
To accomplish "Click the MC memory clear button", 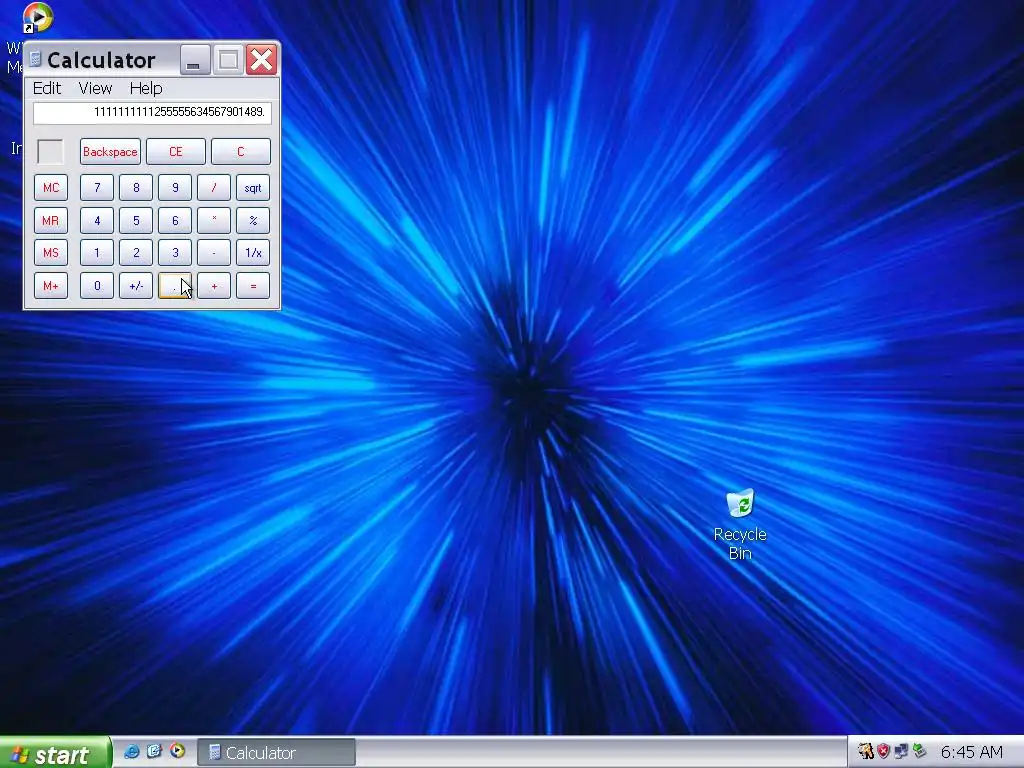I will click(x=51, y=188).
